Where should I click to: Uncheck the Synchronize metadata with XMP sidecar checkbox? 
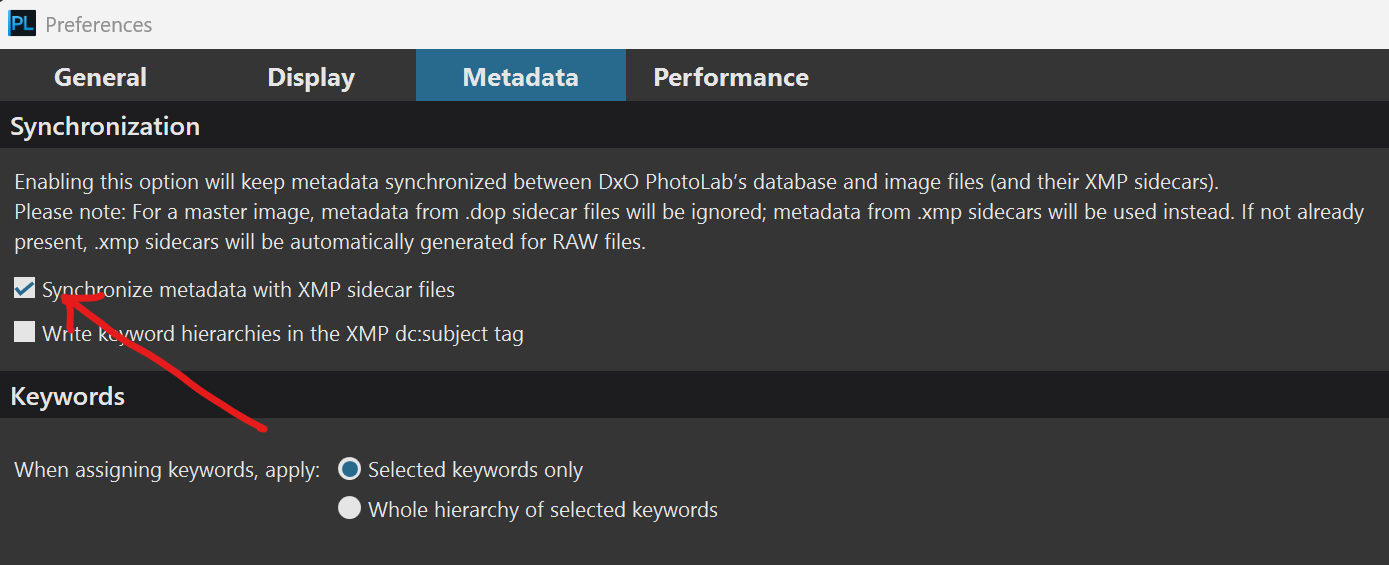[24, 290]
